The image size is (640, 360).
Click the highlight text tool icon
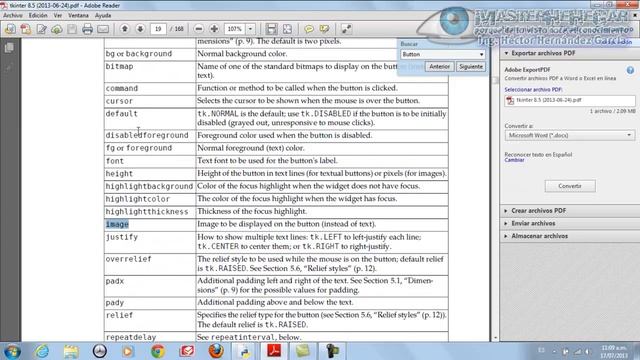pyautogui.click(x=324, y=29)
